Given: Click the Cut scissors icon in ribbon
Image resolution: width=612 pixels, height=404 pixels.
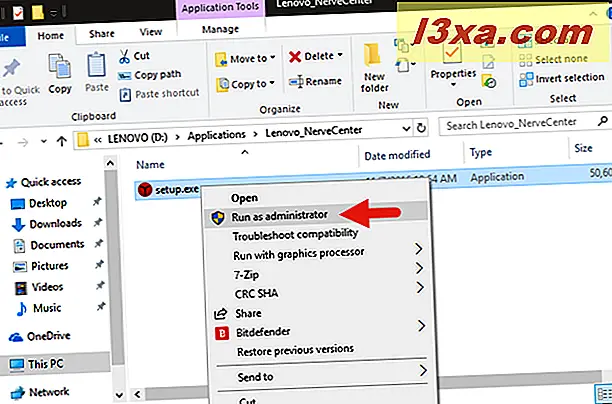Looking at the screenshot, I should pyautogui.click(x=124, y=56).
